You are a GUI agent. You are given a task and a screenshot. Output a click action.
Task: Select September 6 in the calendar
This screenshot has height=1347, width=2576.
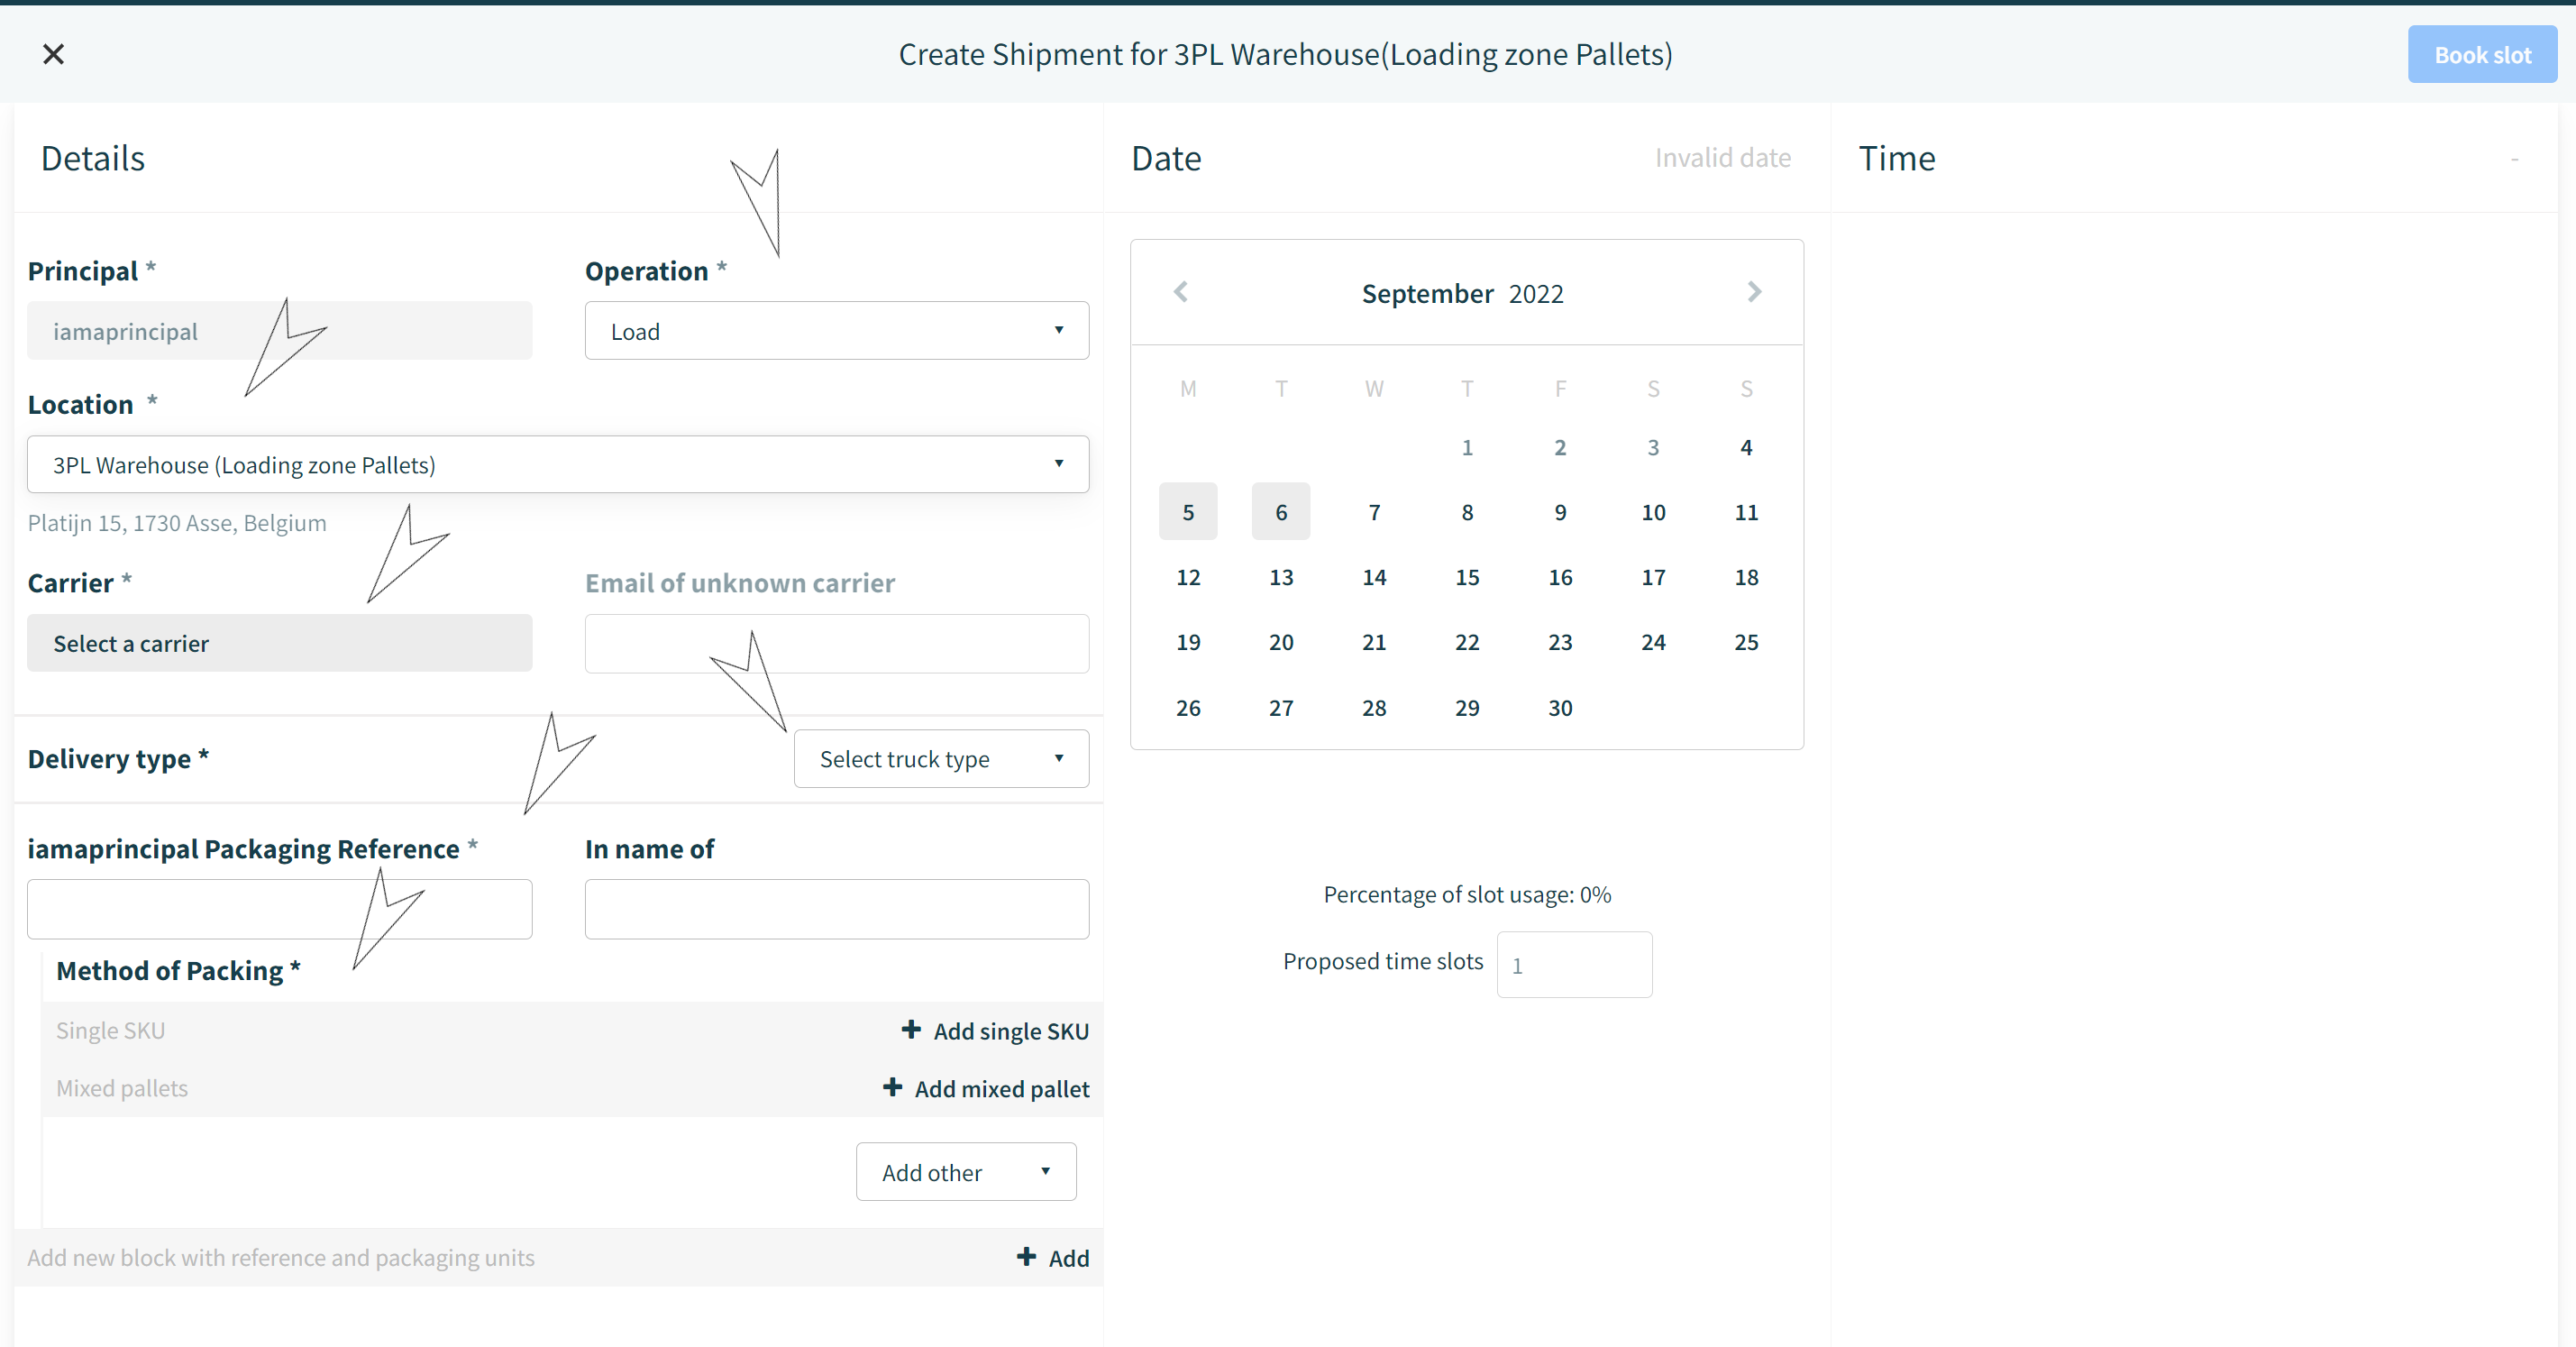point(1281,512)
